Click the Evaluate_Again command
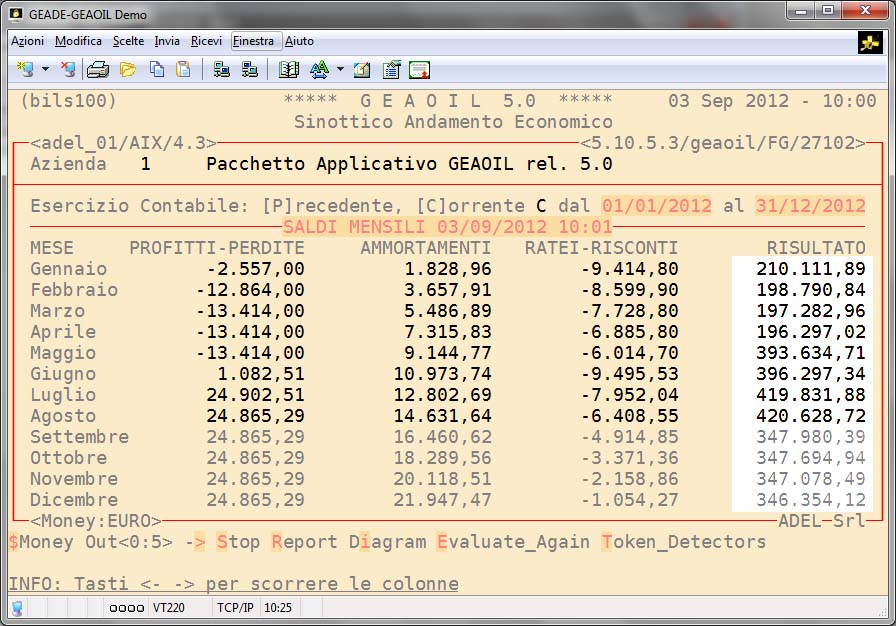This screenshot has height=626, width=896. pyautogui.click(x=512, y=542)
